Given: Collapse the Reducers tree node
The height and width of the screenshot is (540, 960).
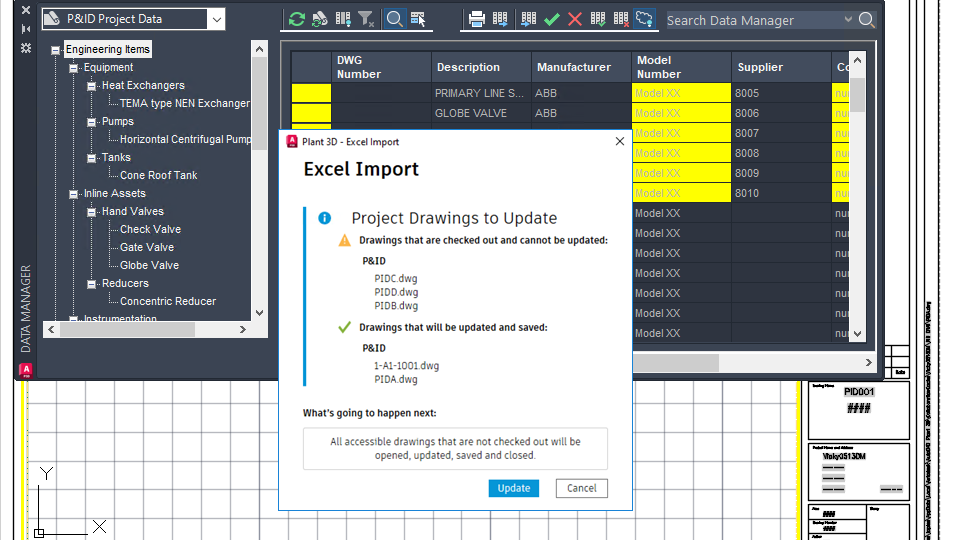Looking at the screenshot, I should (x=92, y=284).
